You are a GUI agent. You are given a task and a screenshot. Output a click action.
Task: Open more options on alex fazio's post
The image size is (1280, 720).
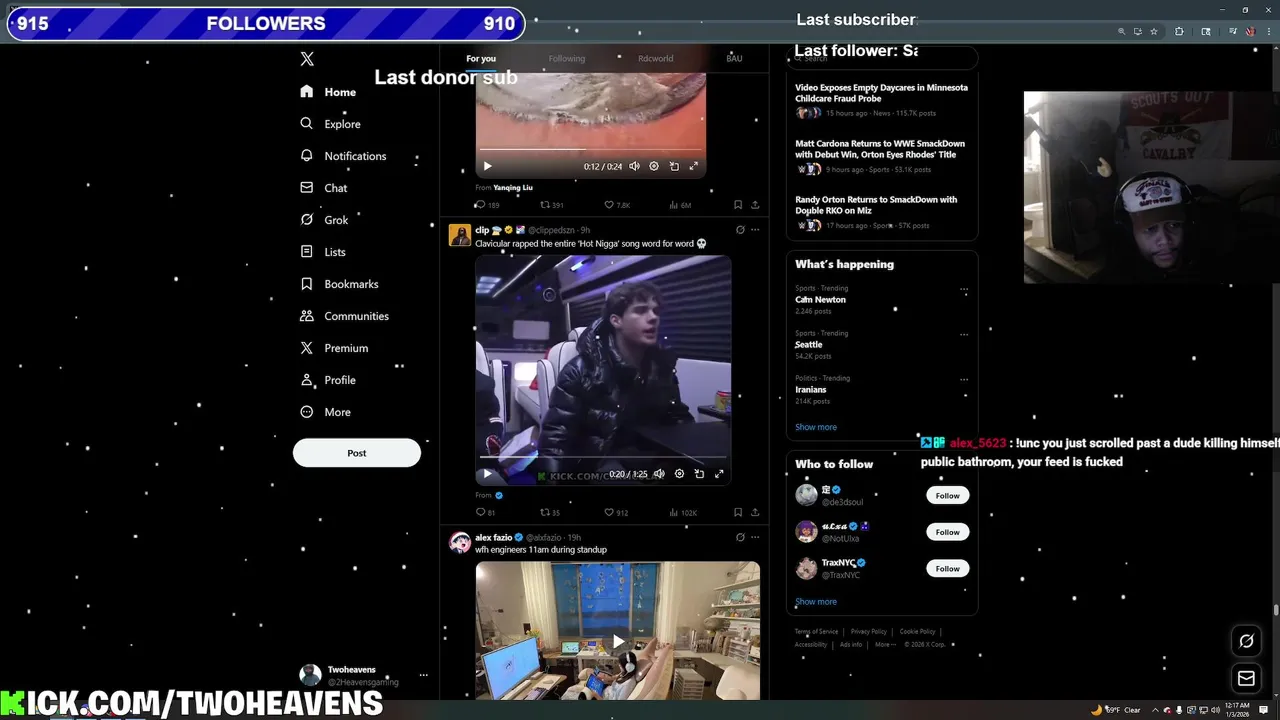(x=755, y=537)
